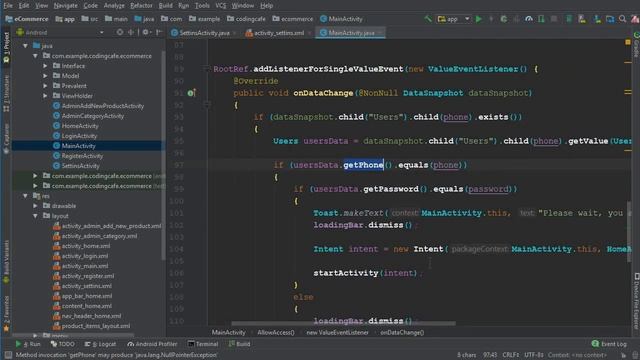
Task: Select LoginActivity in the project tree
Action: click(79, 136)
